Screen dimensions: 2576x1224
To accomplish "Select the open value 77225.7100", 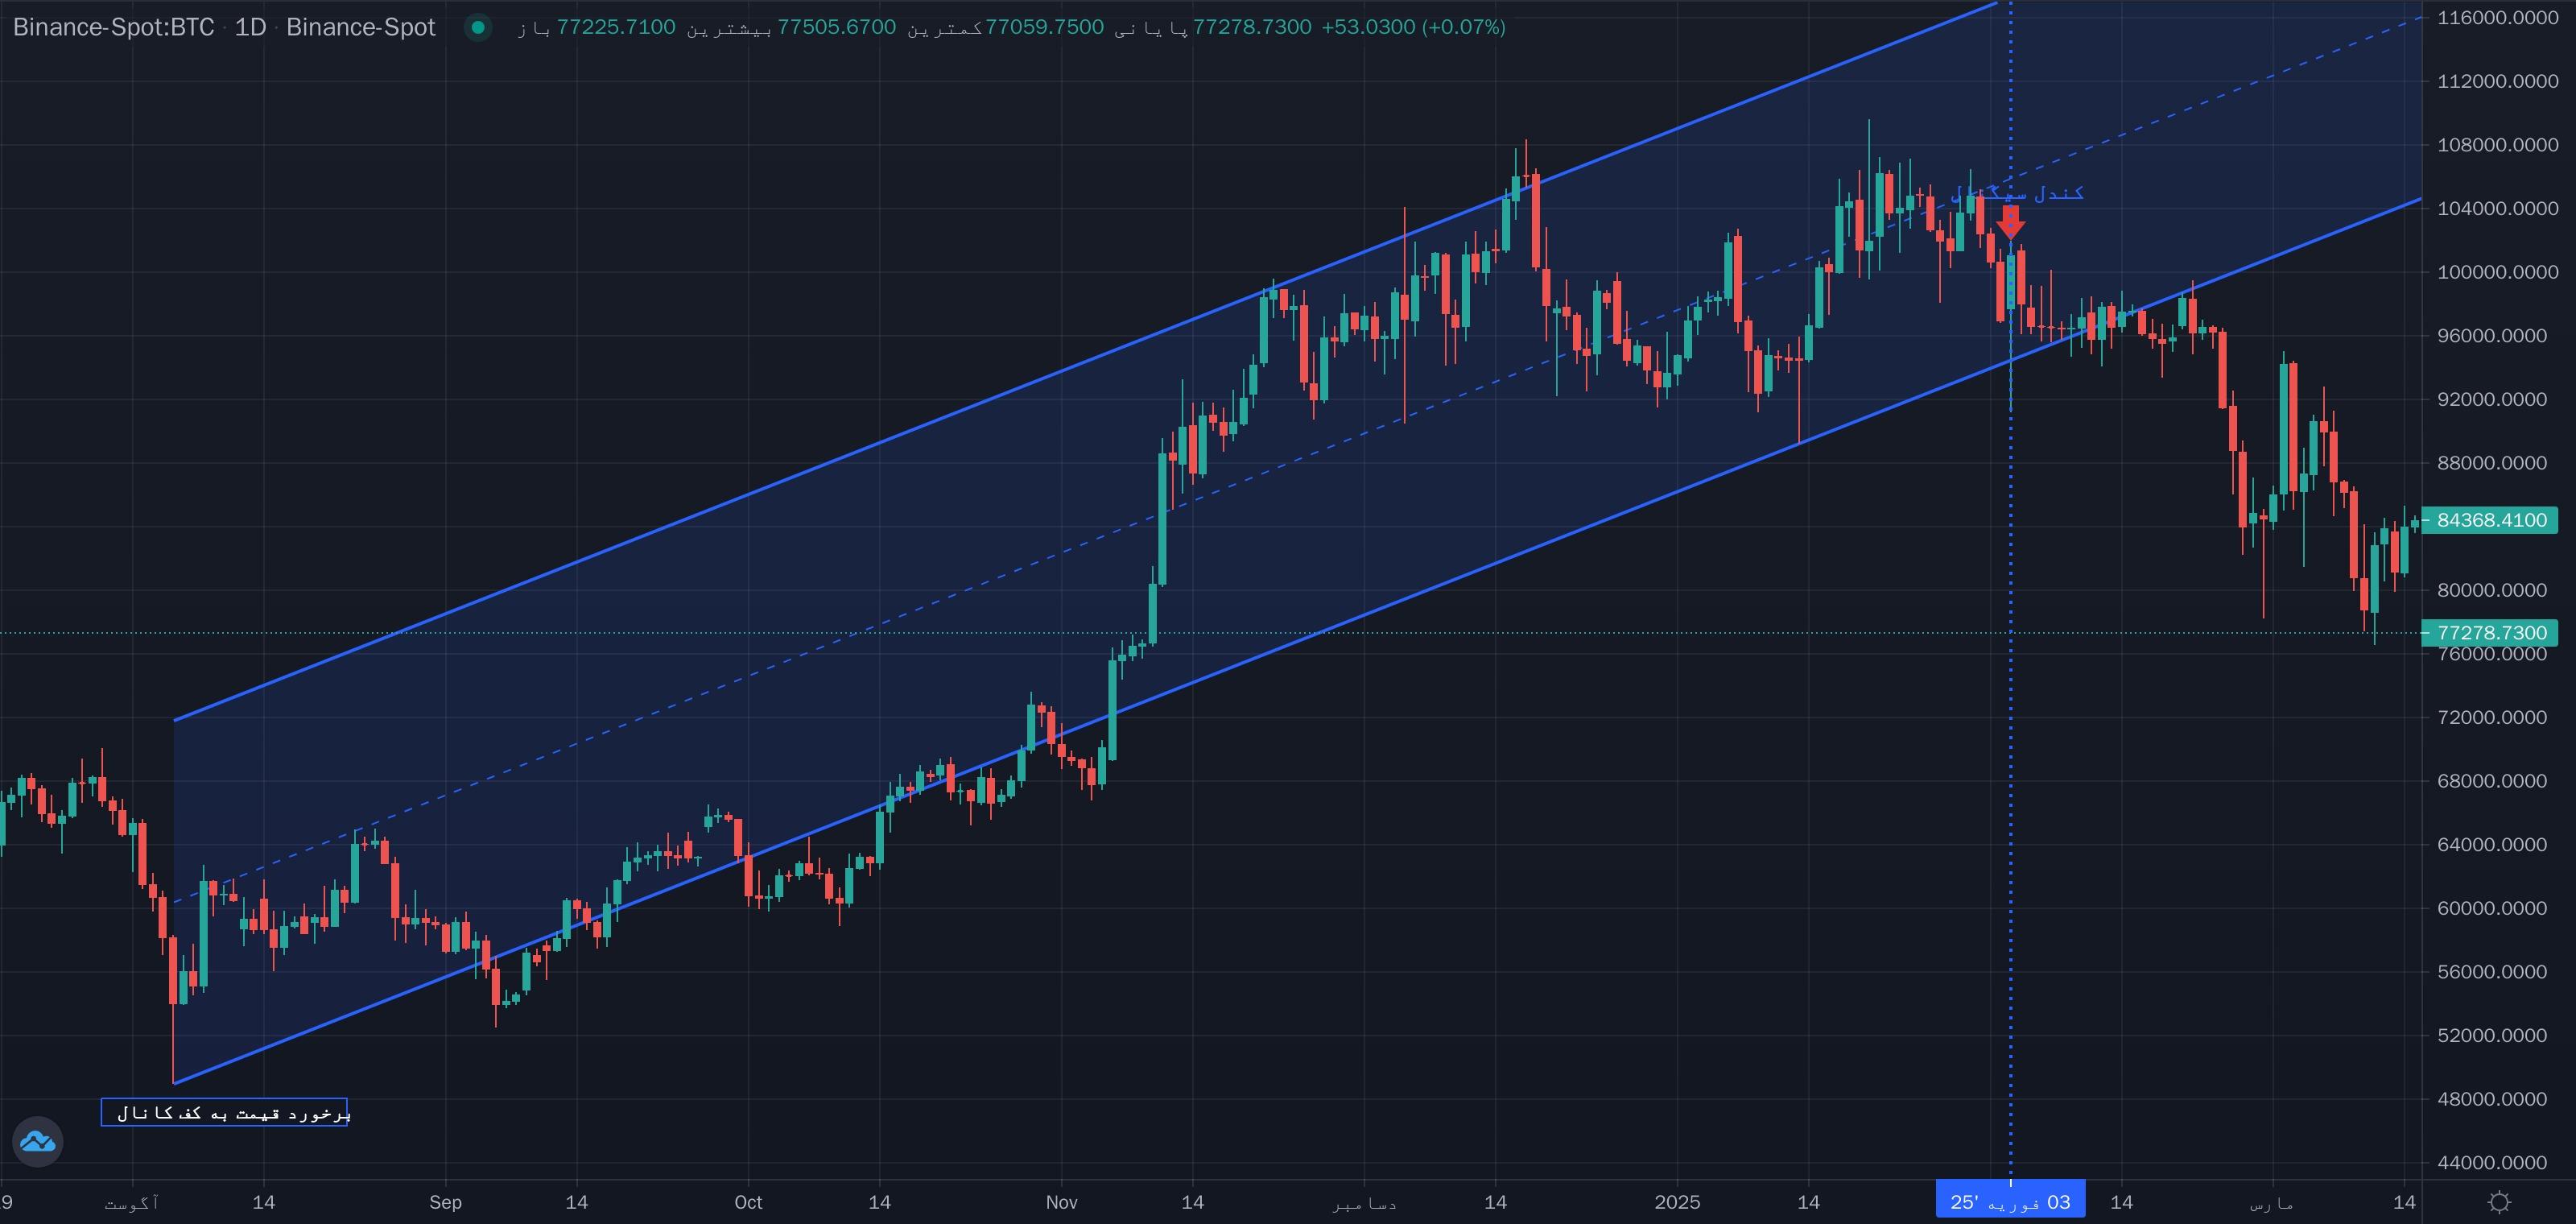I will pos(616,27).
